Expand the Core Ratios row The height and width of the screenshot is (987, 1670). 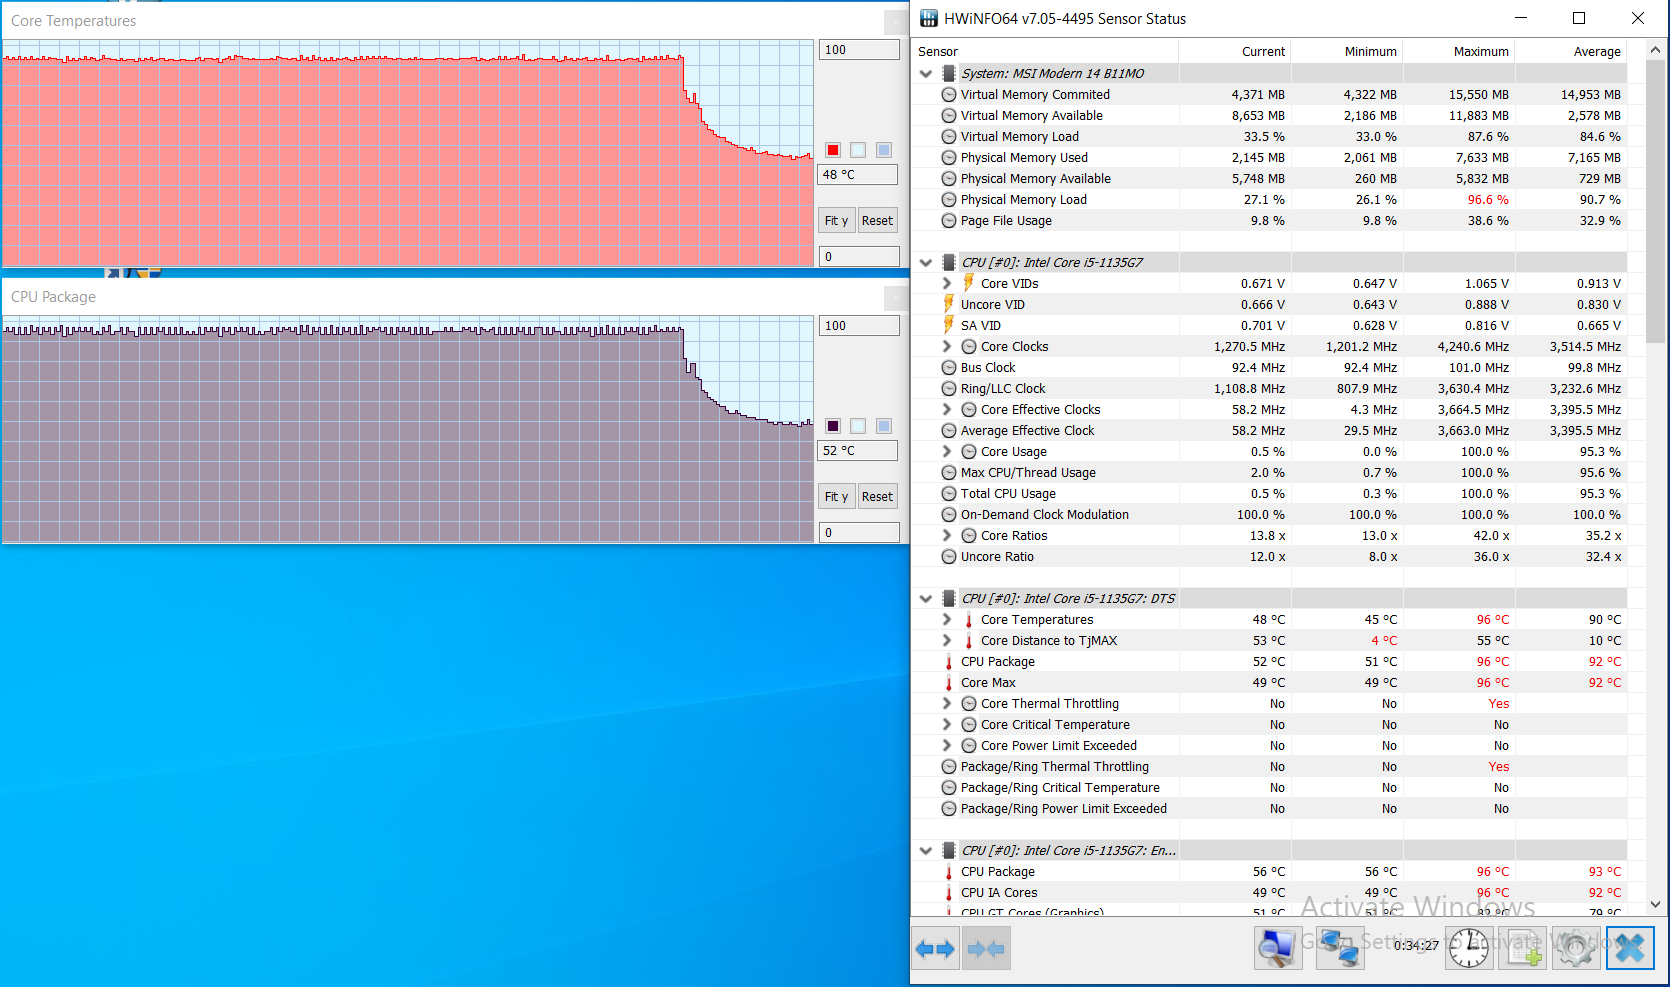click(x=947, y=535)
